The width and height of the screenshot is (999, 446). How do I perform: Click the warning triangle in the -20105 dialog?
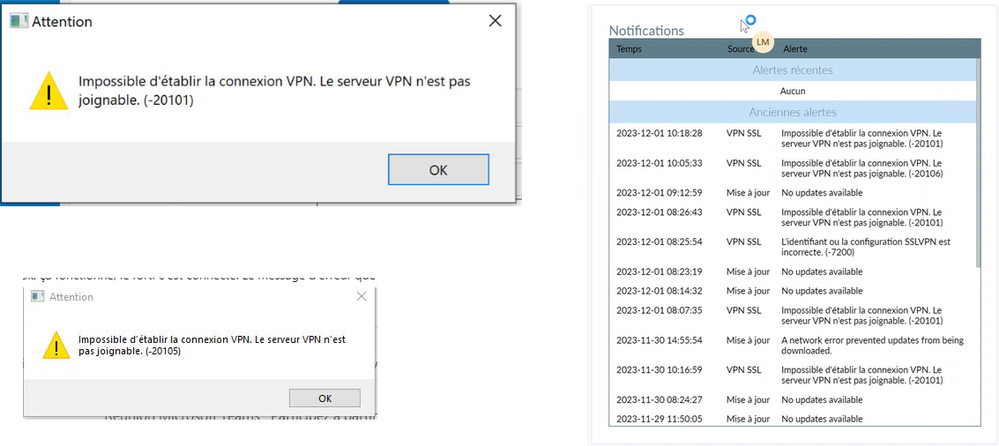56,346
